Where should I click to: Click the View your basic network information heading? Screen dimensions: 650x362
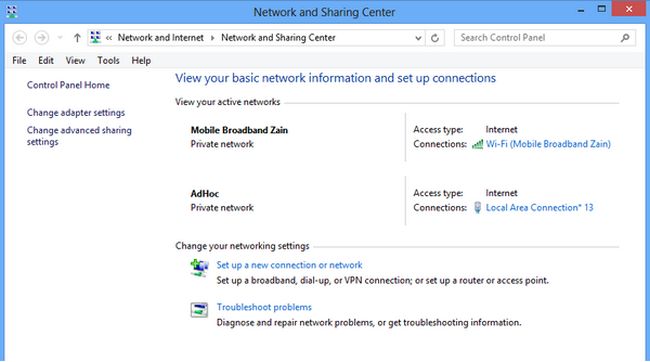335,78
